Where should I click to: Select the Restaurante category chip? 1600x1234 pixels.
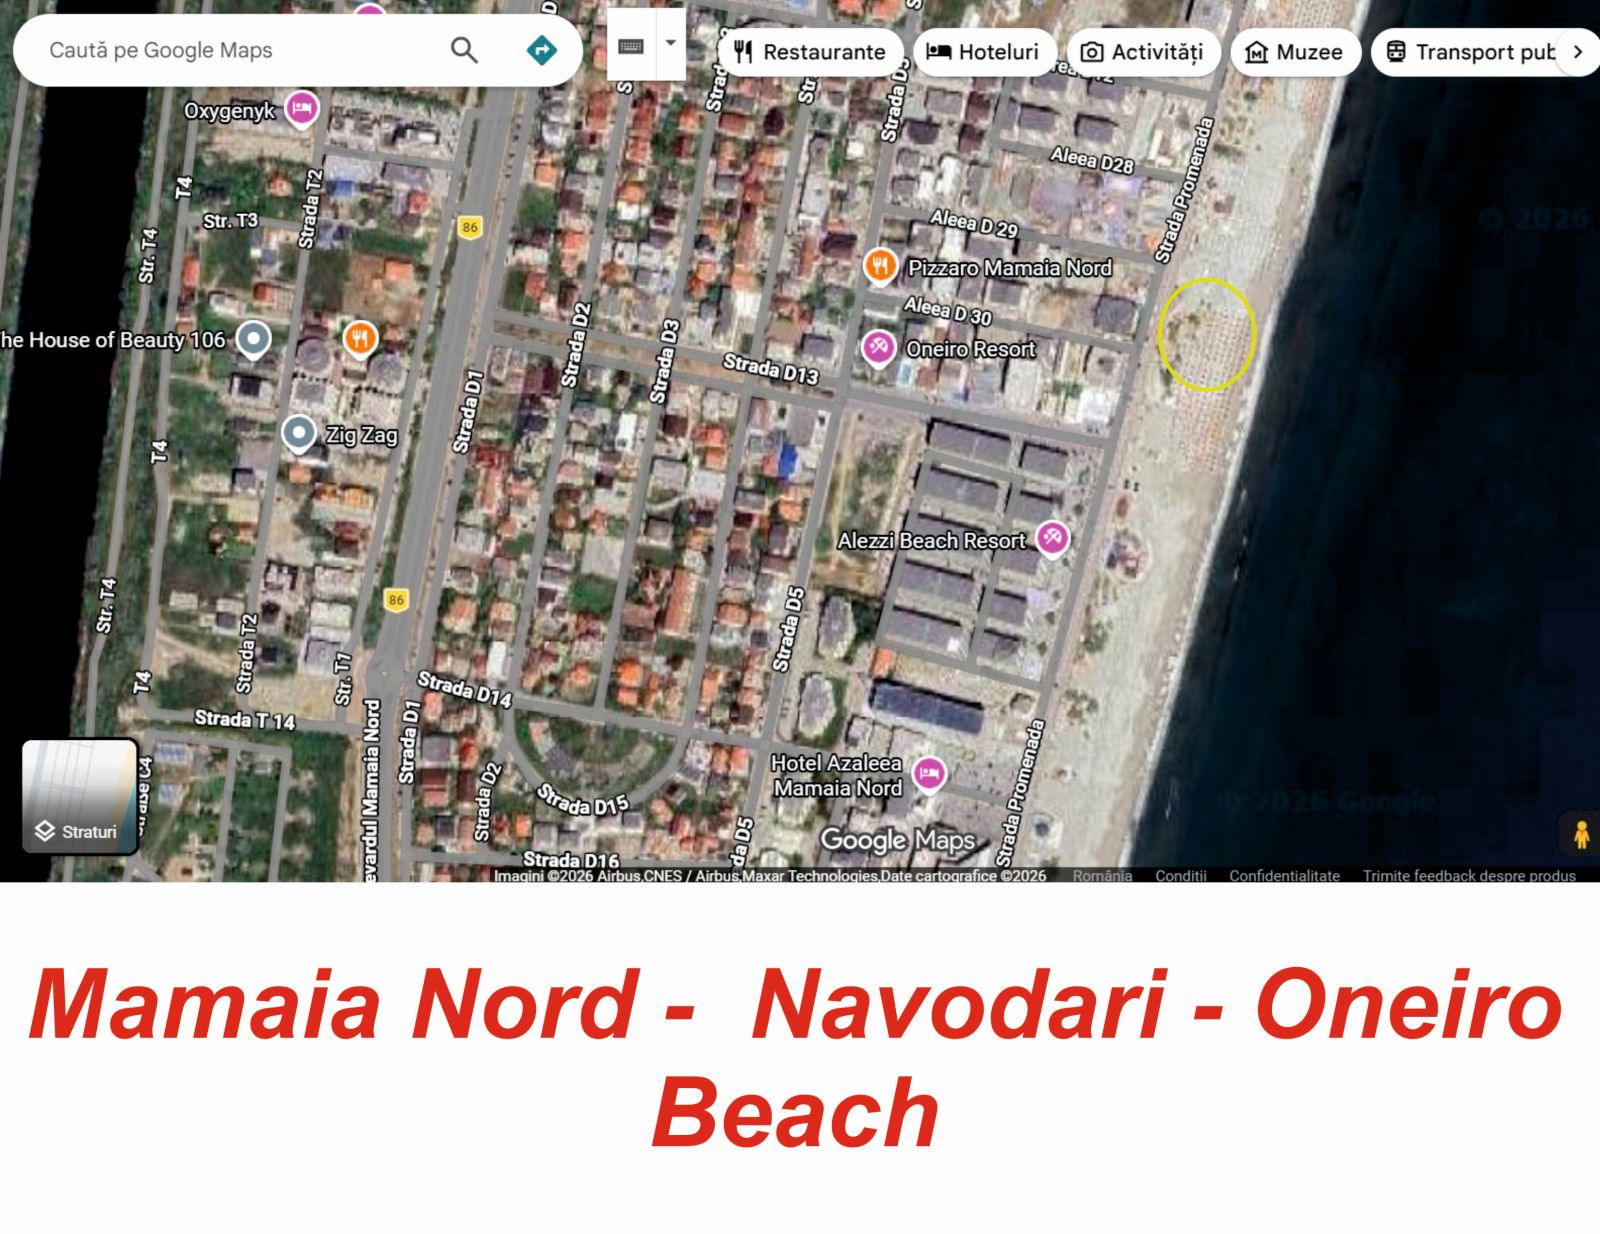click(810, 52)
